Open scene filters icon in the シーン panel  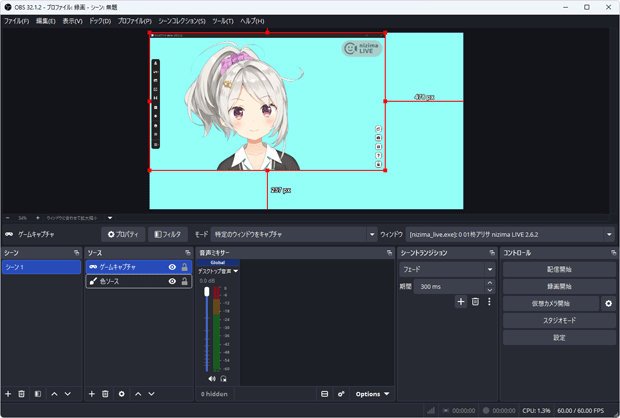pyautogui.click(x=38, y=394)
